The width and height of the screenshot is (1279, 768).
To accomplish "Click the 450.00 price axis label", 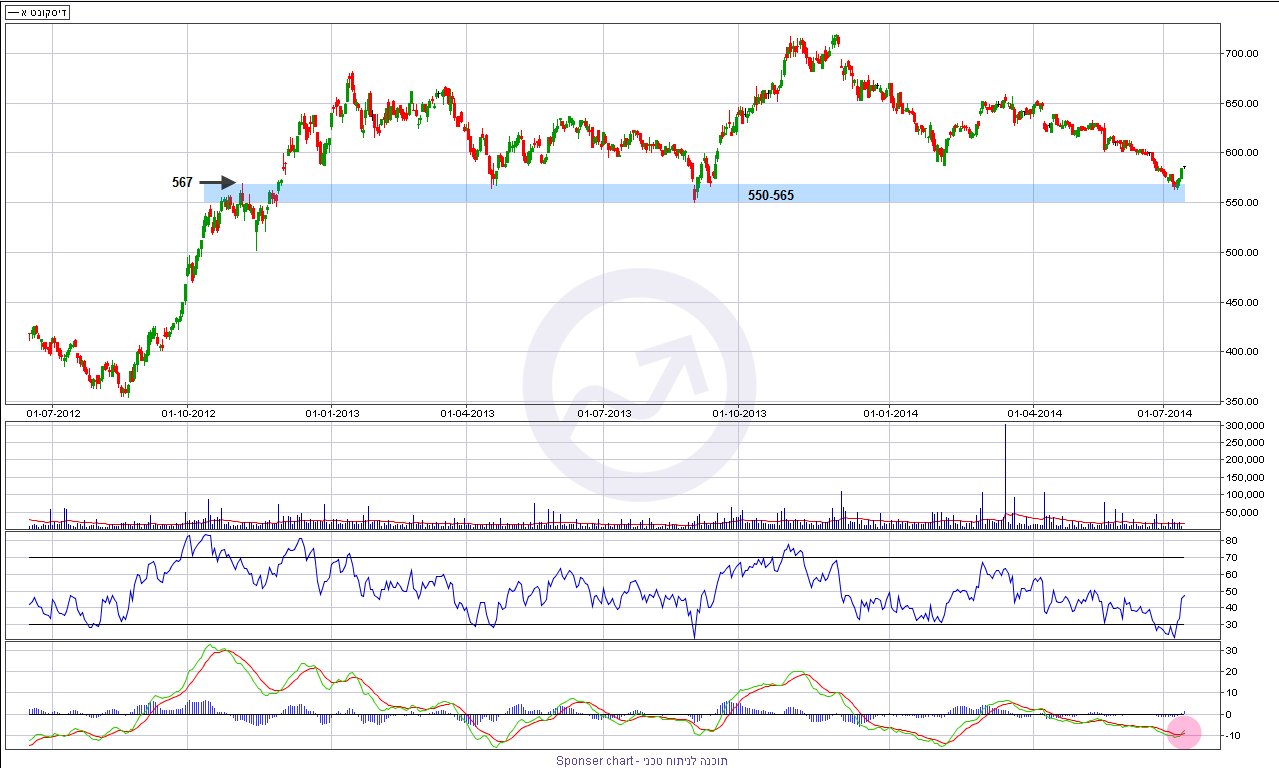I will pos(1241,303).
